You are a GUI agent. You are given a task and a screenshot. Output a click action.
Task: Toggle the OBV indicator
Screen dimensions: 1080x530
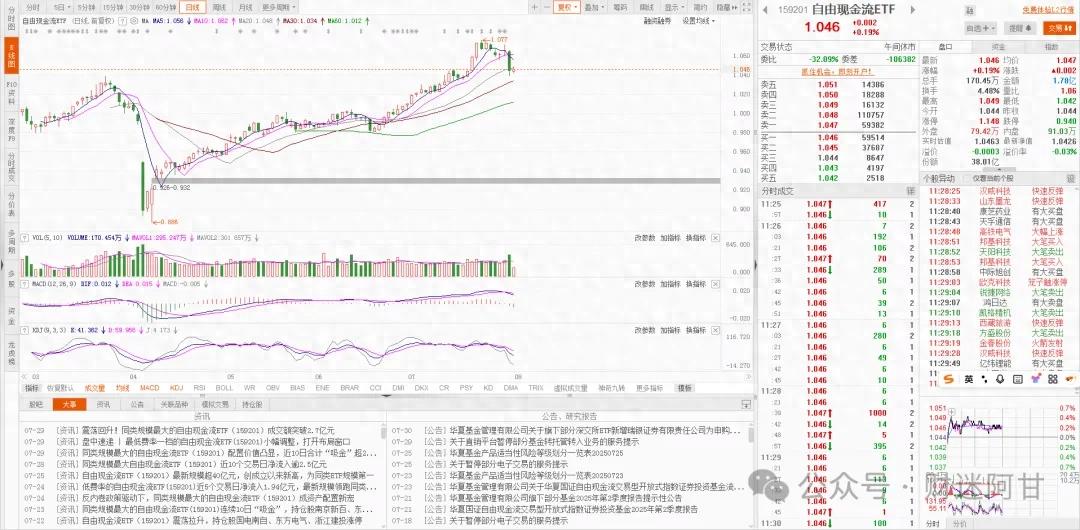point(273,388)
